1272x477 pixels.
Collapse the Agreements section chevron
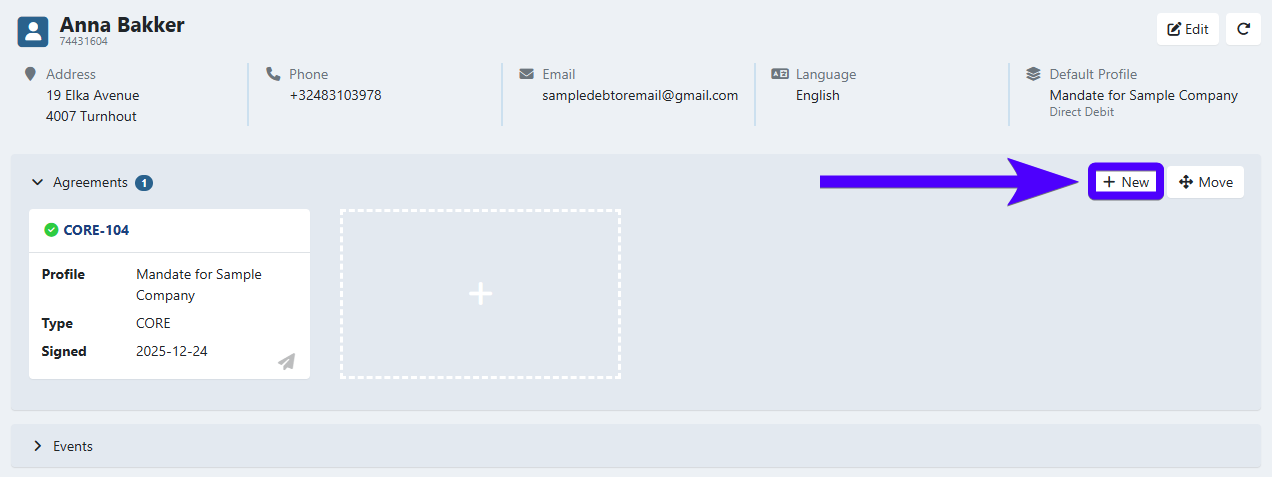tap(38, 183)
